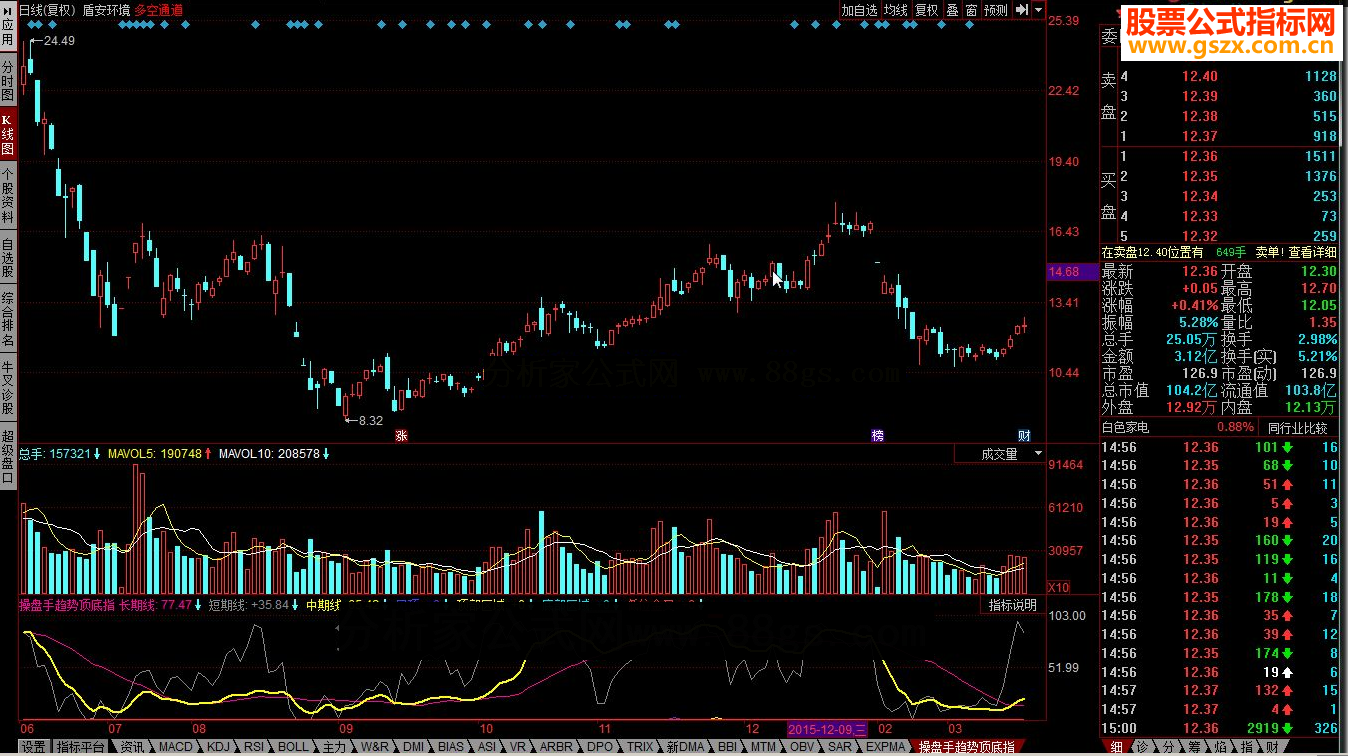Select DPO indicator tab

(600, 747)
